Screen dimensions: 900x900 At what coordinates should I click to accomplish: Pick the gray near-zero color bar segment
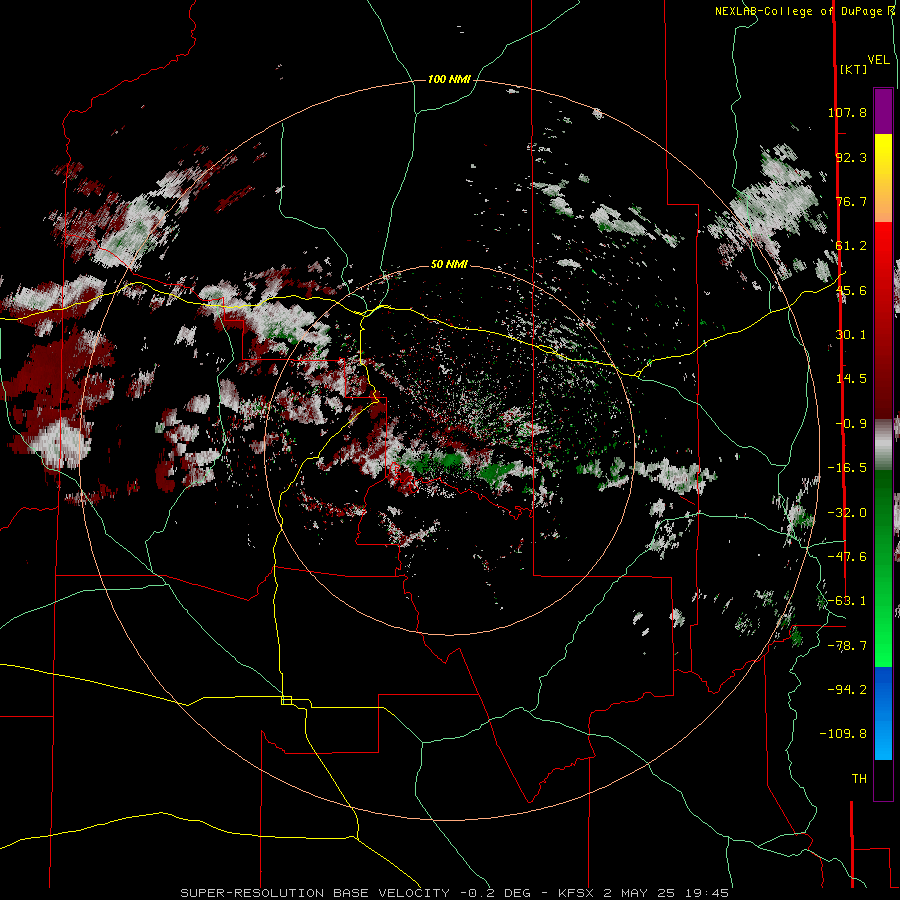click(x=883, y=442)
